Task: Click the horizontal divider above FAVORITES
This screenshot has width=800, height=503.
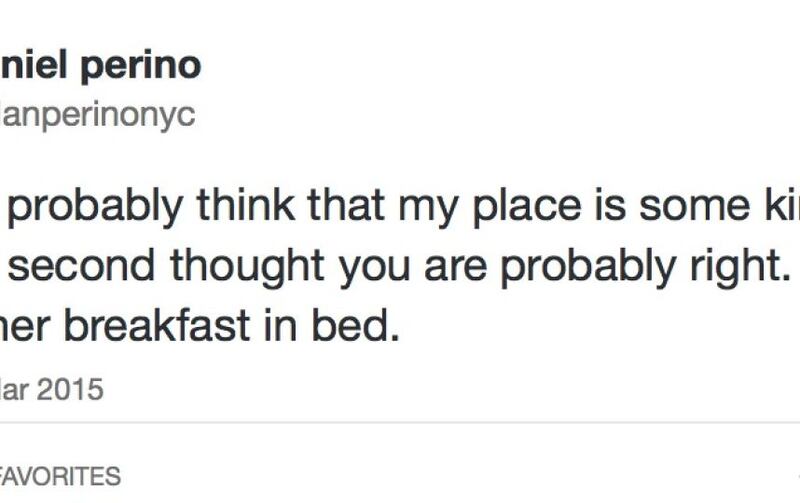Action: click(x=400, y=422)
